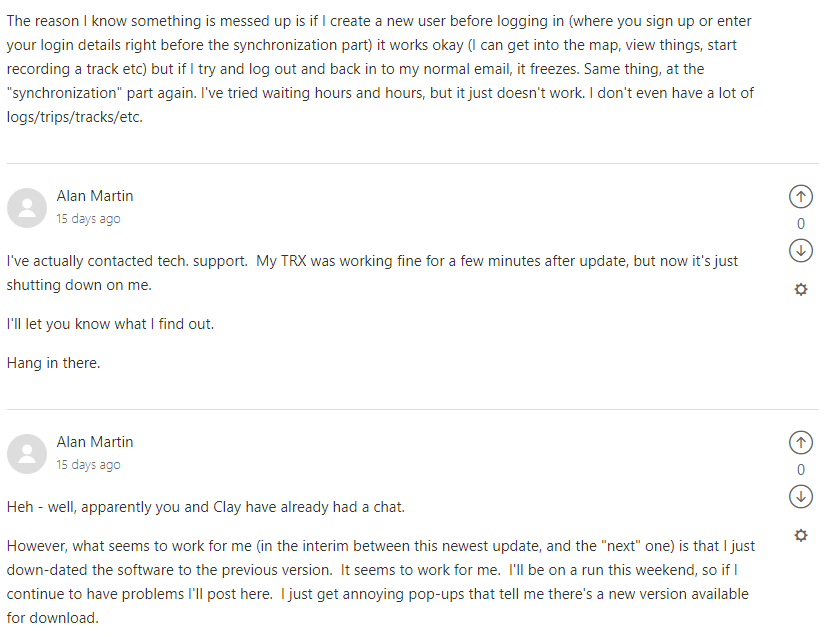Upvote the comment mentioning Clay's chat
This screenshot has width=825, height=637.
(800, 442)
